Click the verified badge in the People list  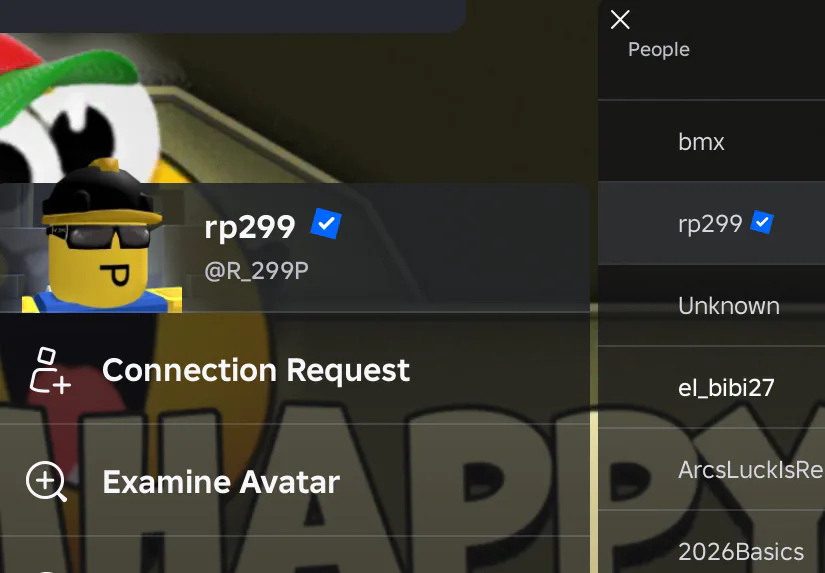pyautogui.click(x=762, y=222)
